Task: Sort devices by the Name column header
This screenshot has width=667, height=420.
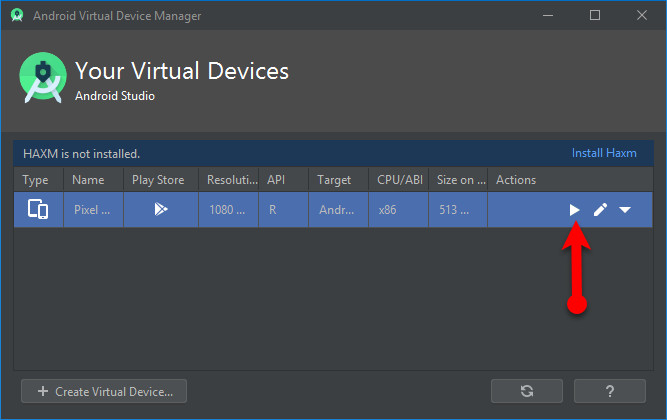Action: click(x=88, y=180)
